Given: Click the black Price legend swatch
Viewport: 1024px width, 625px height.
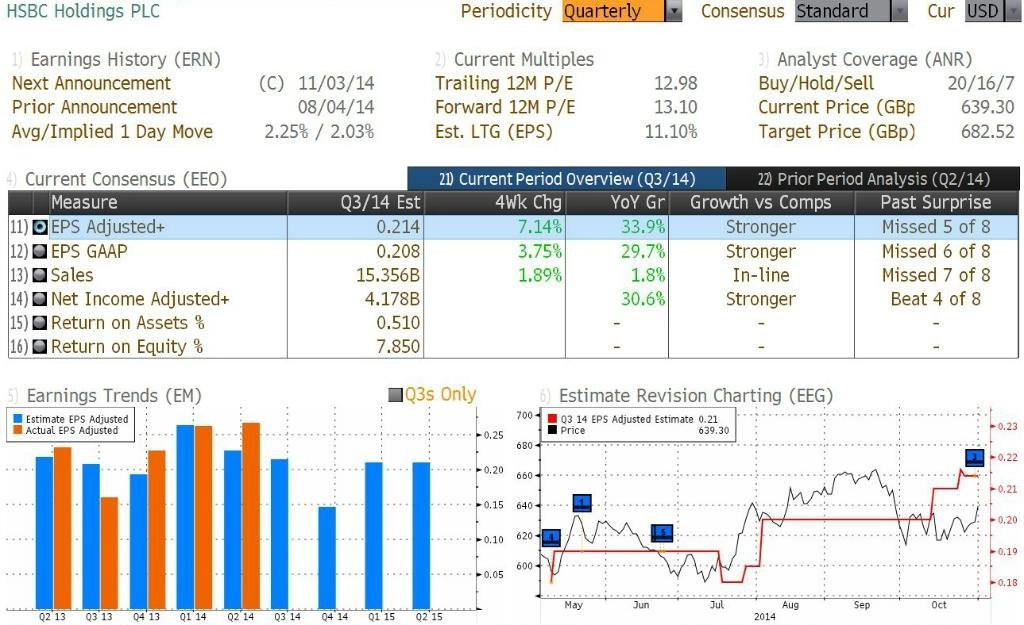Looking at the screenshot, I should [552, 430].
